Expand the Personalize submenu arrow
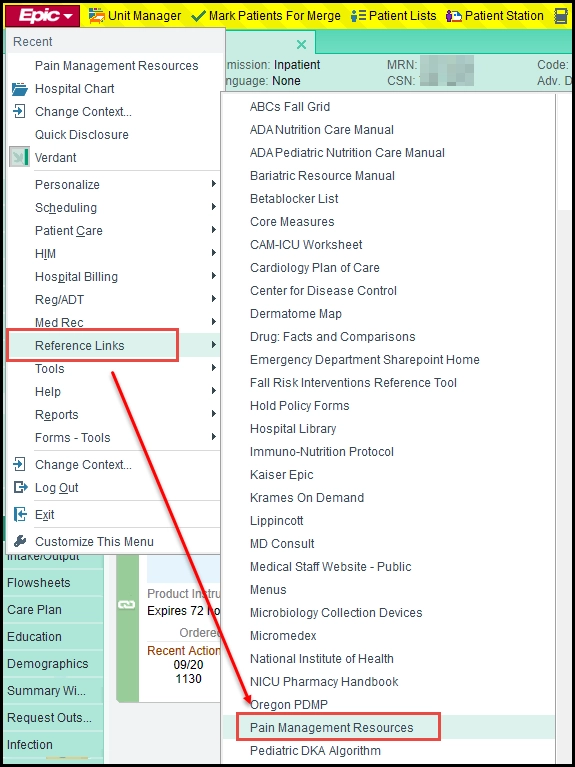The height and width of the screenshot is (767, 575). click(x=213, y=184)
